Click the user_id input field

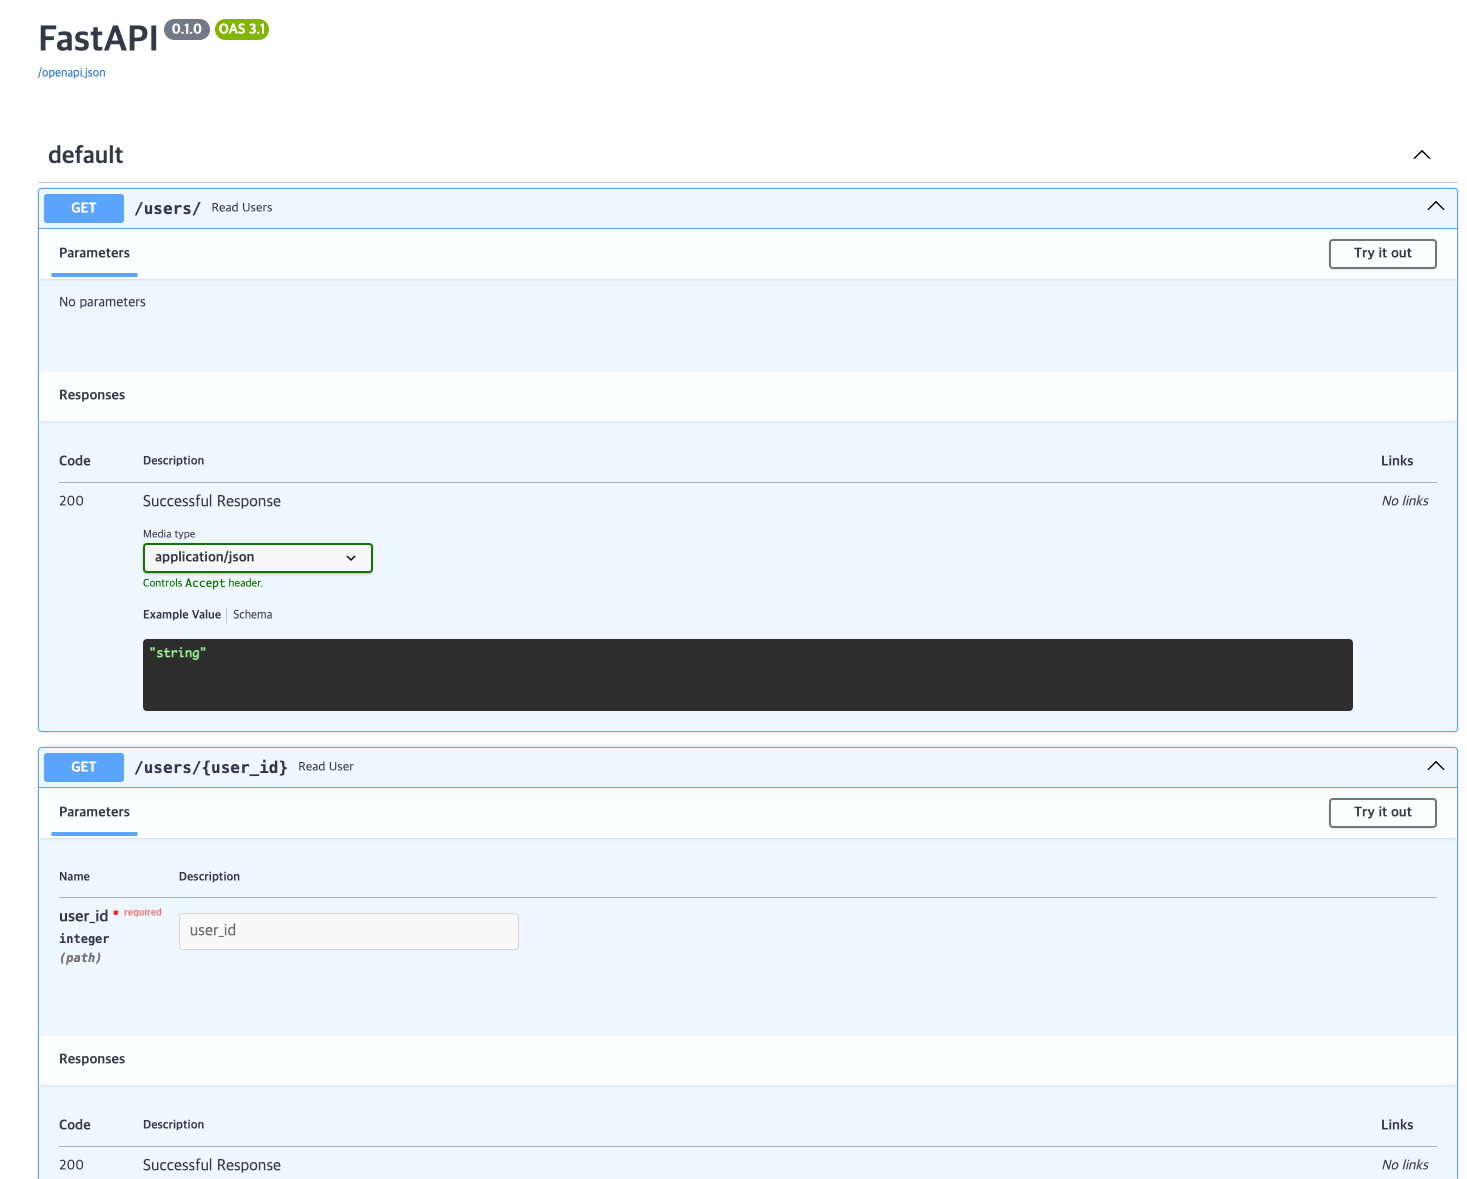349,931
